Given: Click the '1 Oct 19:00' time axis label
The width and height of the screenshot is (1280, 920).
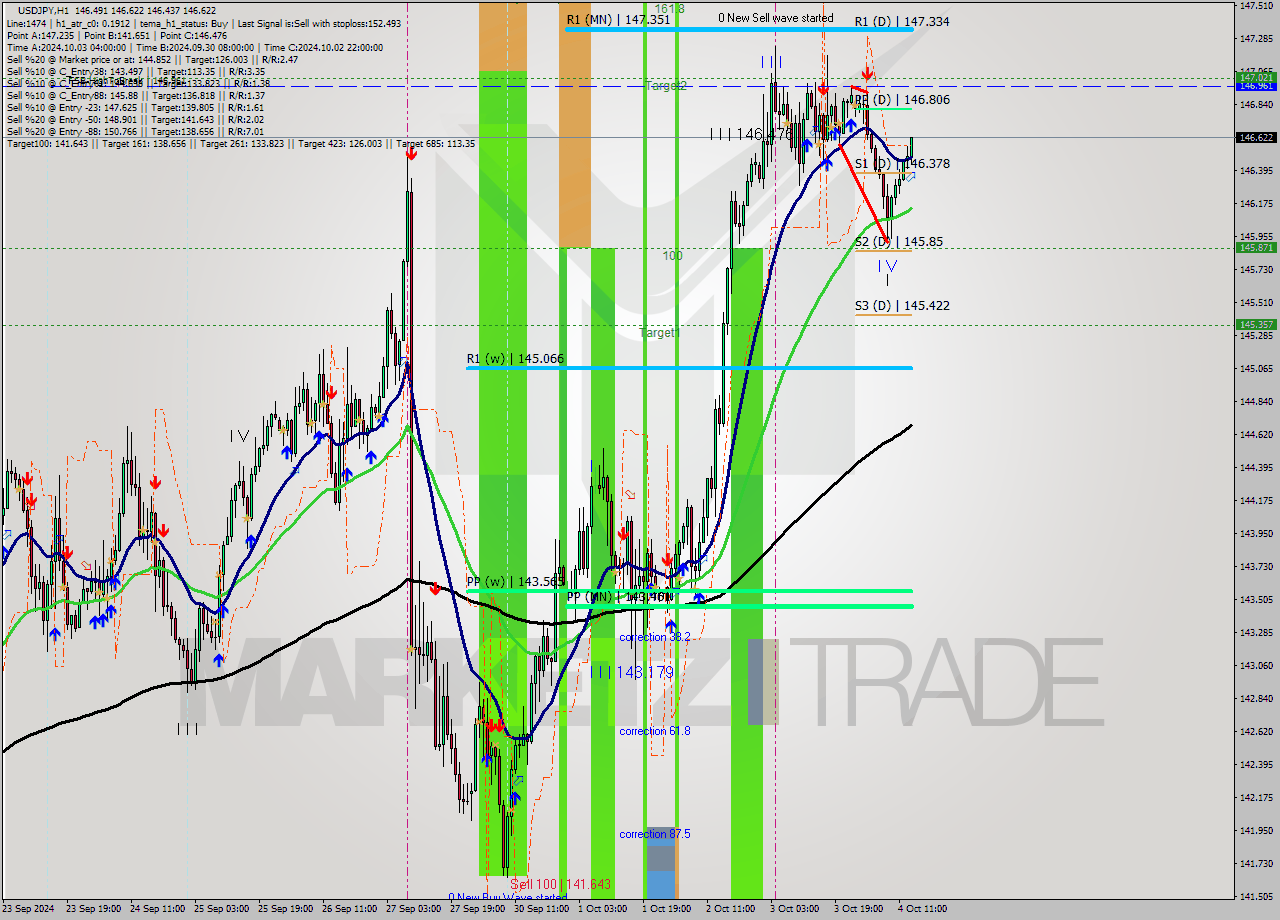Looking at the screenshot, I should pyautogui.click(x=667, y=909).
